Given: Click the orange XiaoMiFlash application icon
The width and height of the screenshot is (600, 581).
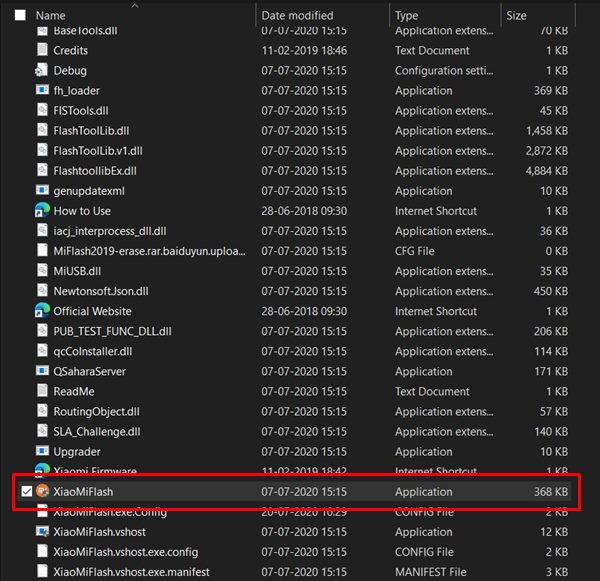Looking at the screenshot, I should tap(42, 491).
